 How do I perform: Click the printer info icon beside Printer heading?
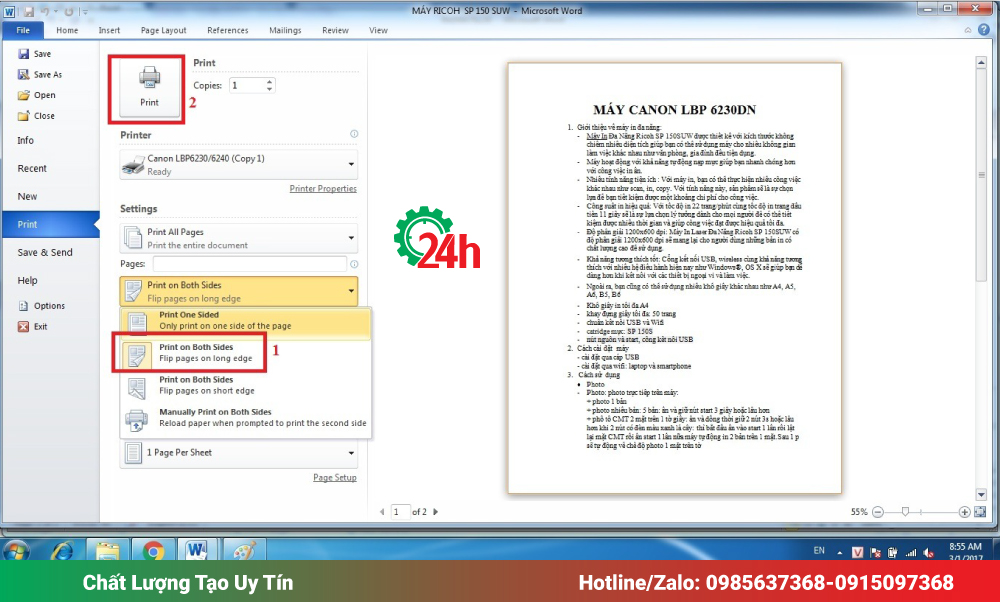354,134
